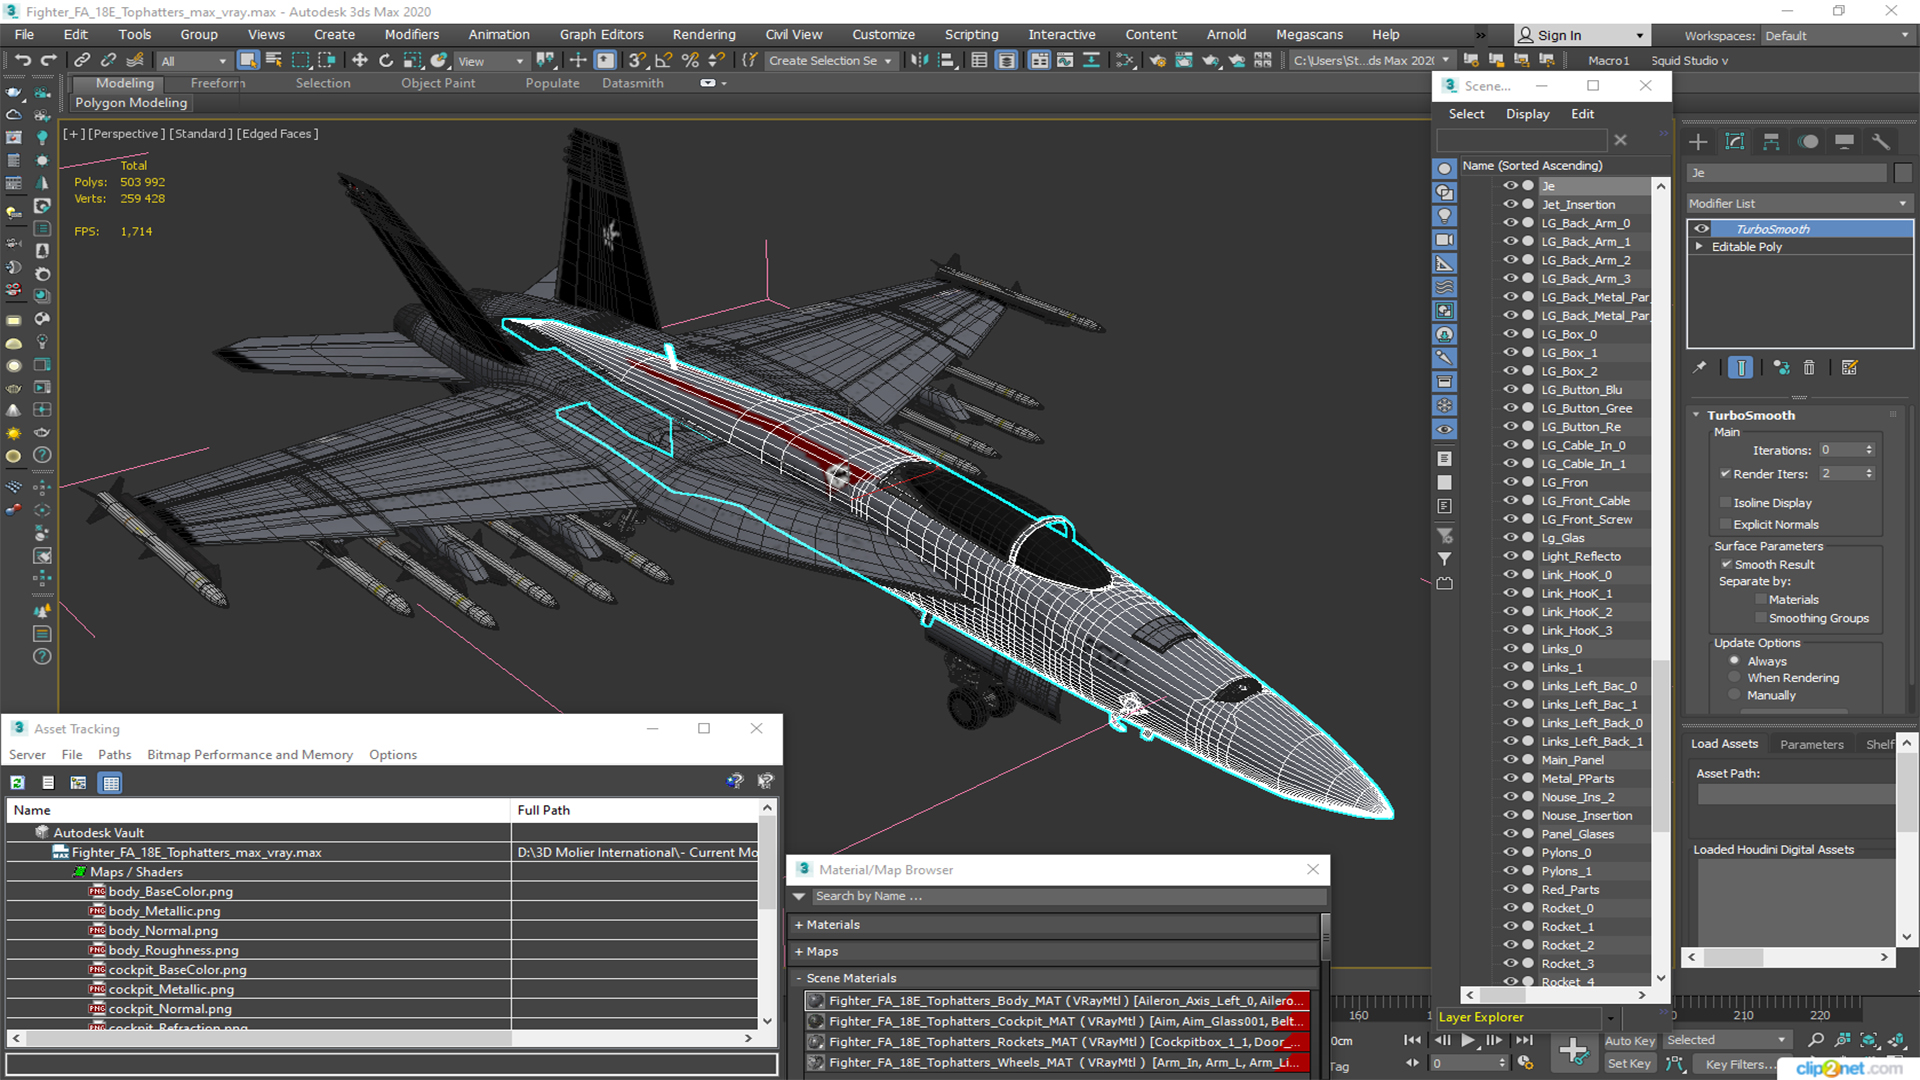Image resolution: width=1920 pixels, height=1080 pixels.
Task: Open key mode Selected dropdown
Action: click(x=1727, y=1040)
